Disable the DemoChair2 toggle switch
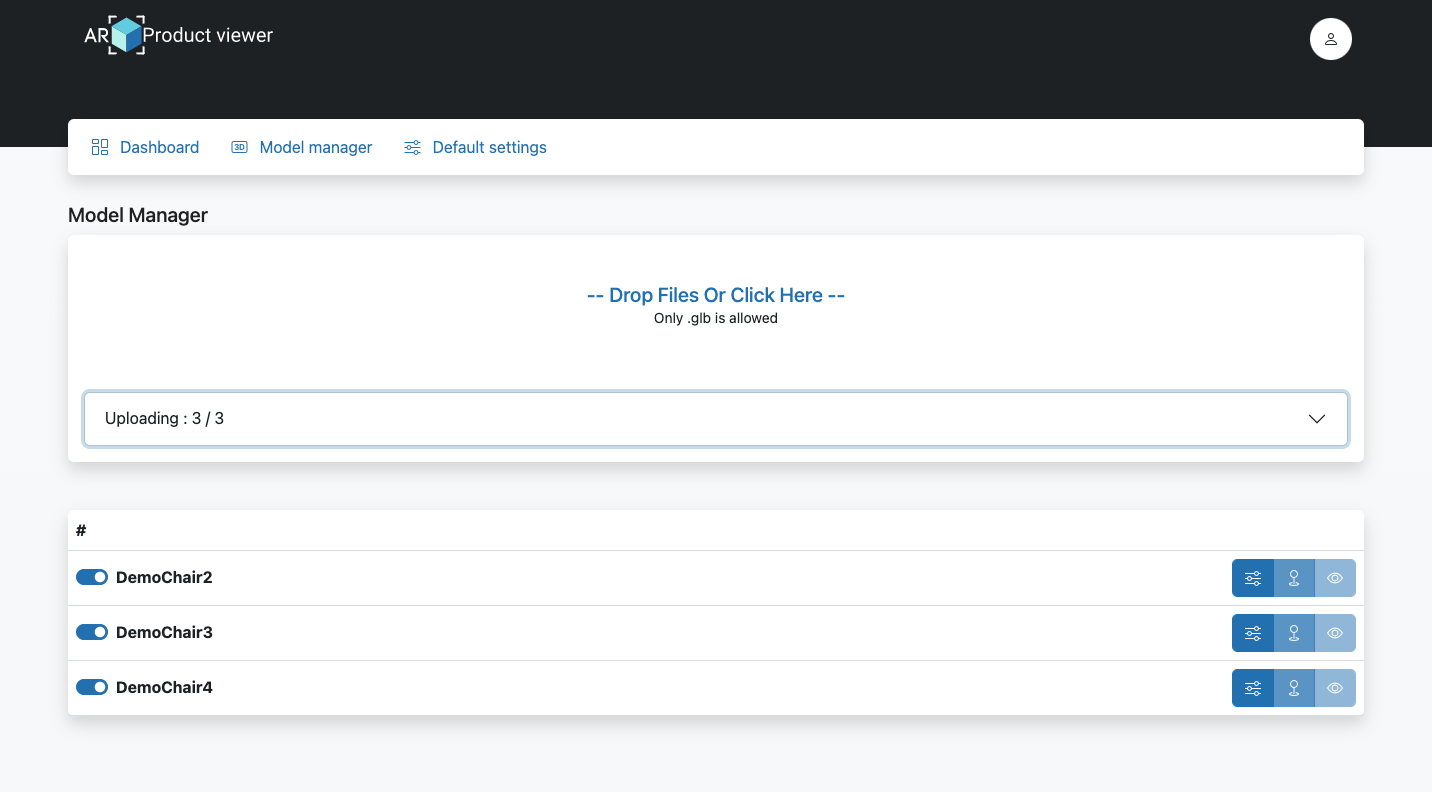The height and width of the screenshot is (792, 1432). pyautogui.click(x=92, y=577)
